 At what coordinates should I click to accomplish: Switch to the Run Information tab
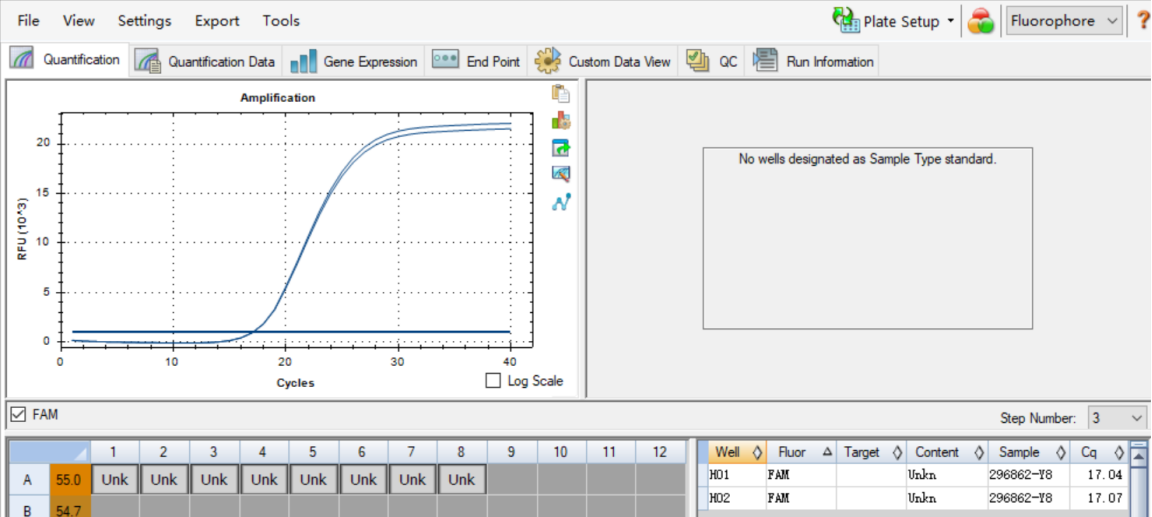[813, 62]
